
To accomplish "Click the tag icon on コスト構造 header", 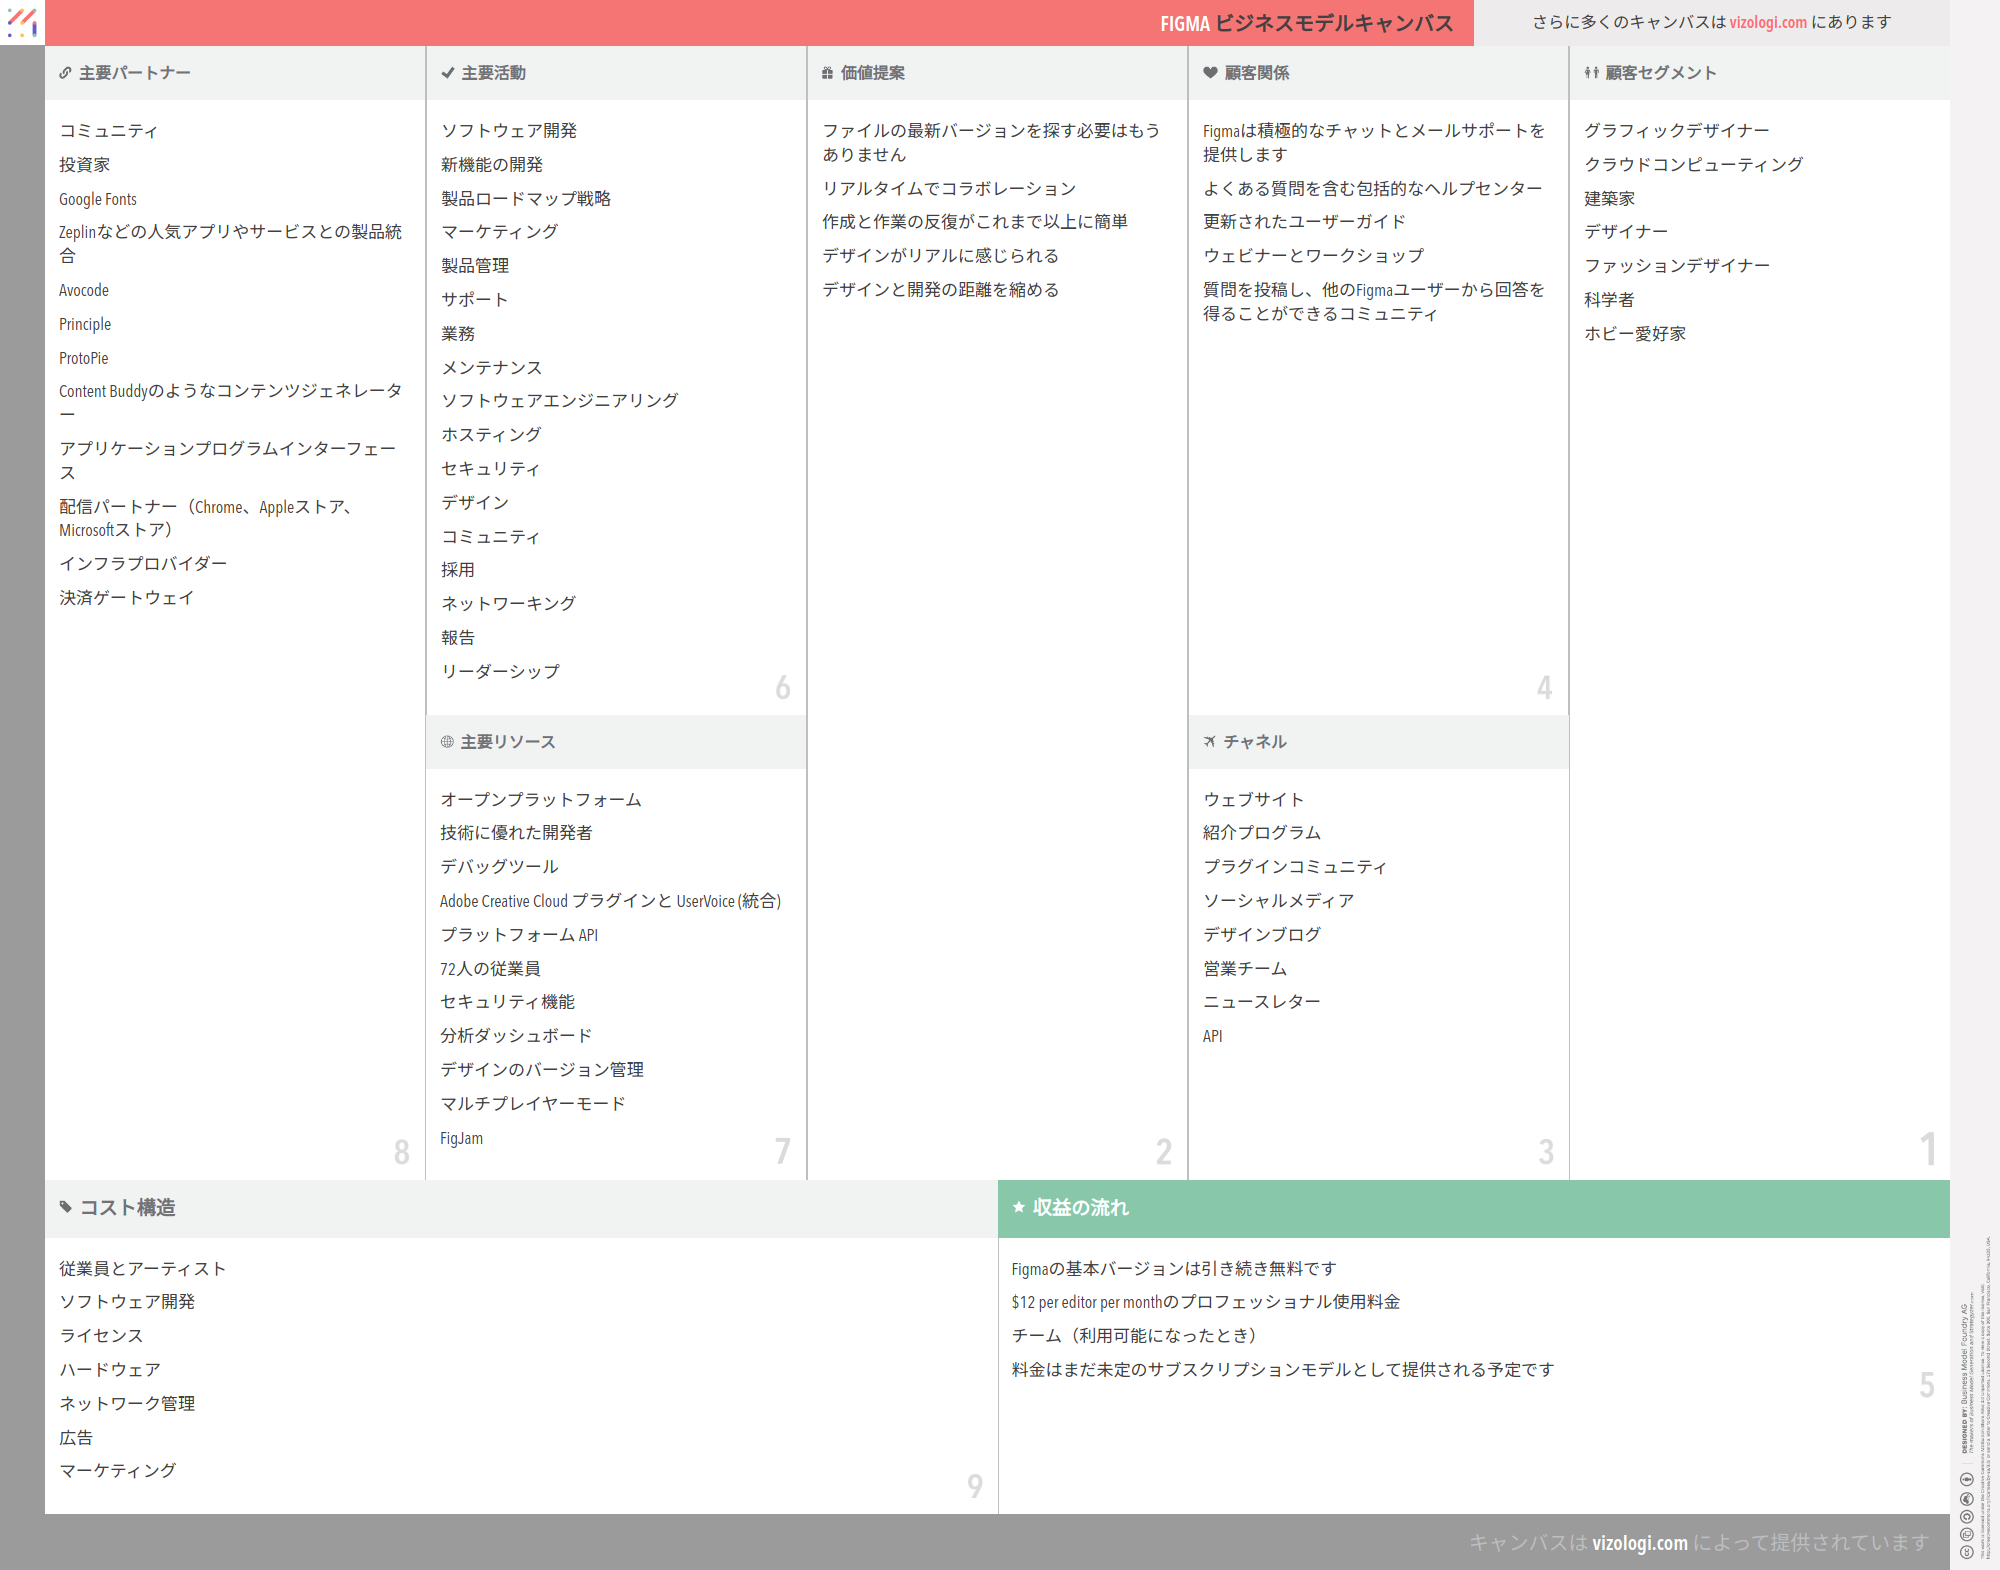I will click(64, 1207).
